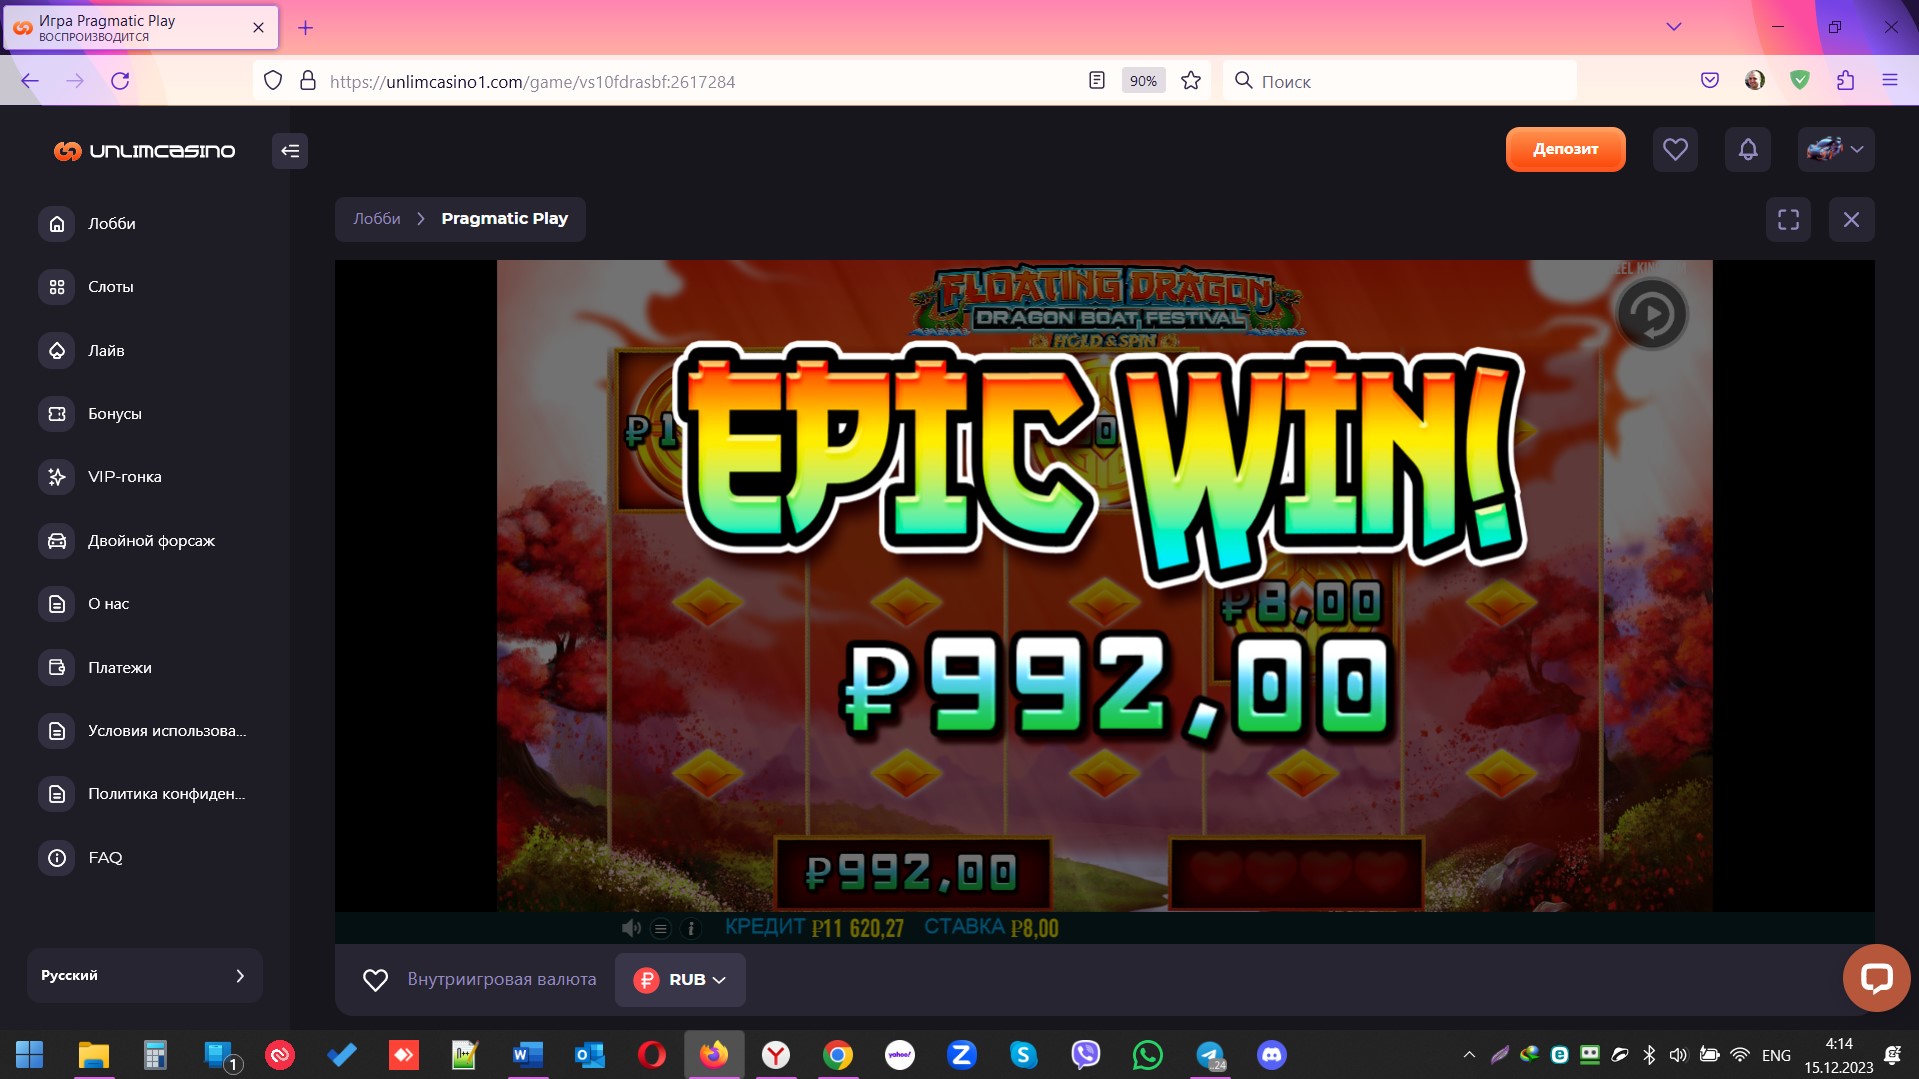This screenshot has height=1079, width=1919.
Task: Expand the list all tabs arrow
Action: [x=1673, y=27]
